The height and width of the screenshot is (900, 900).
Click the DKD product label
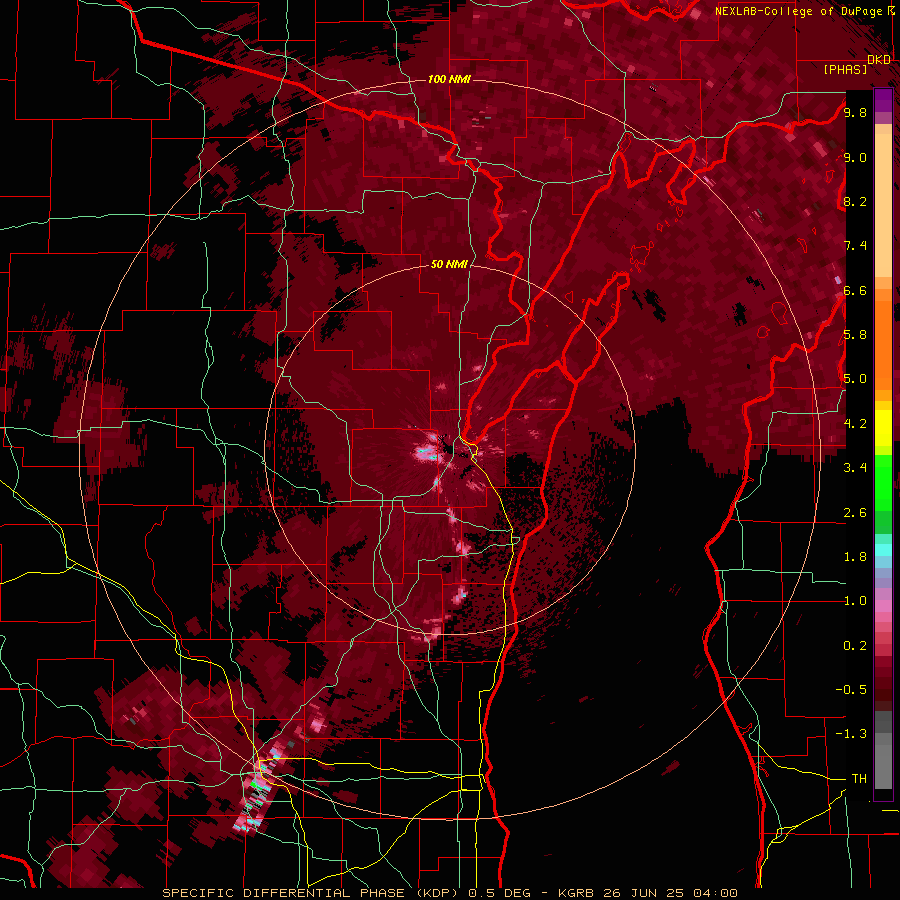879,60
